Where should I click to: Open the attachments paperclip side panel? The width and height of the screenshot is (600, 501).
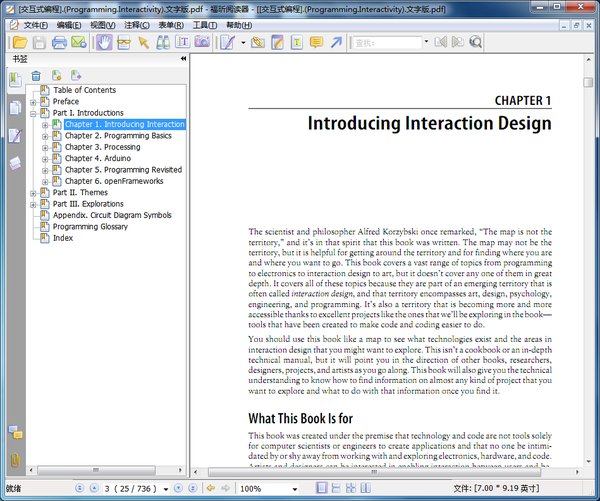click(15, 459)
